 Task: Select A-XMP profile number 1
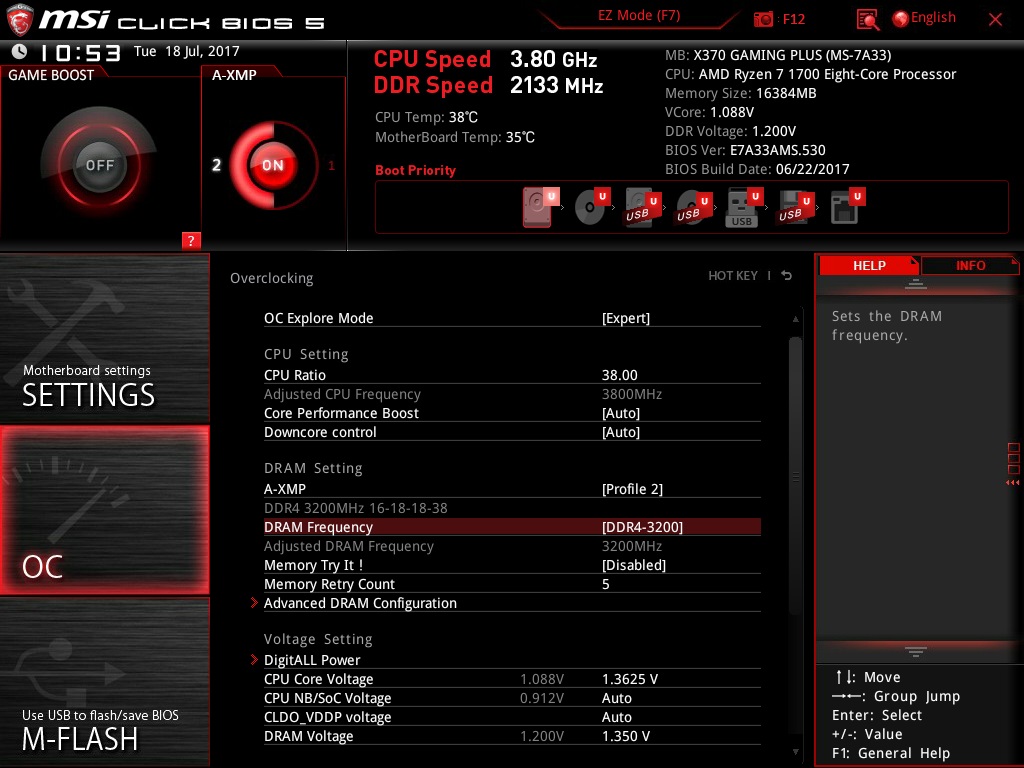tap(331, 165)
